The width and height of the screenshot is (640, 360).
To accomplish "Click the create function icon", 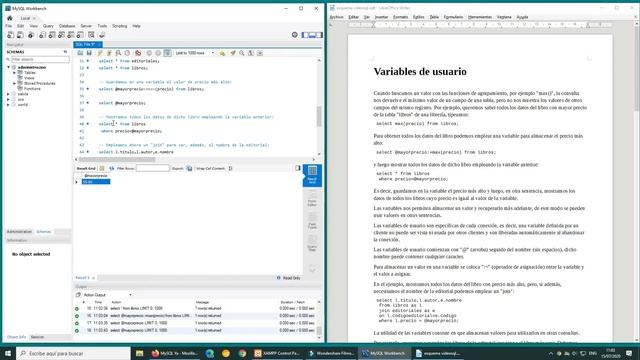I will (80, 35).
